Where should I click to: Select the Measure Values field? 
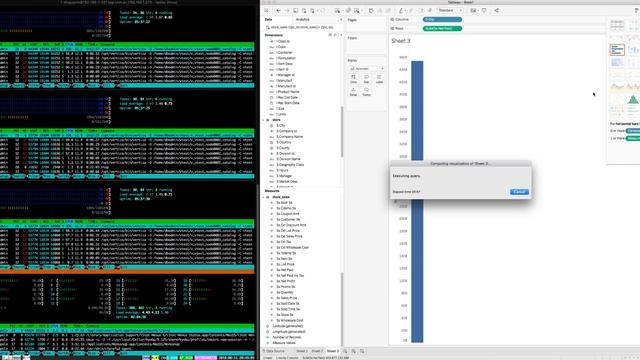(x=284, y=343)
